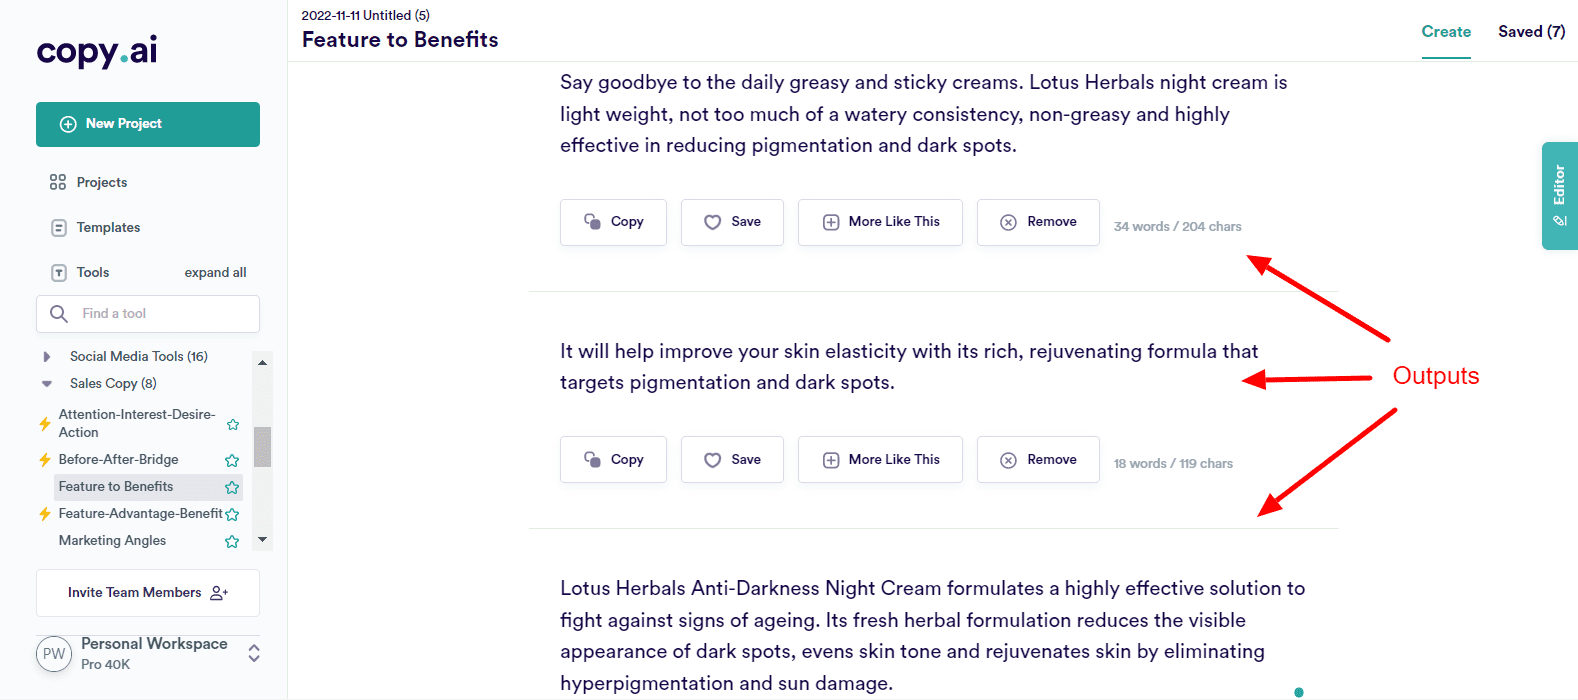Click the New Project button

(x=148, y=124)
